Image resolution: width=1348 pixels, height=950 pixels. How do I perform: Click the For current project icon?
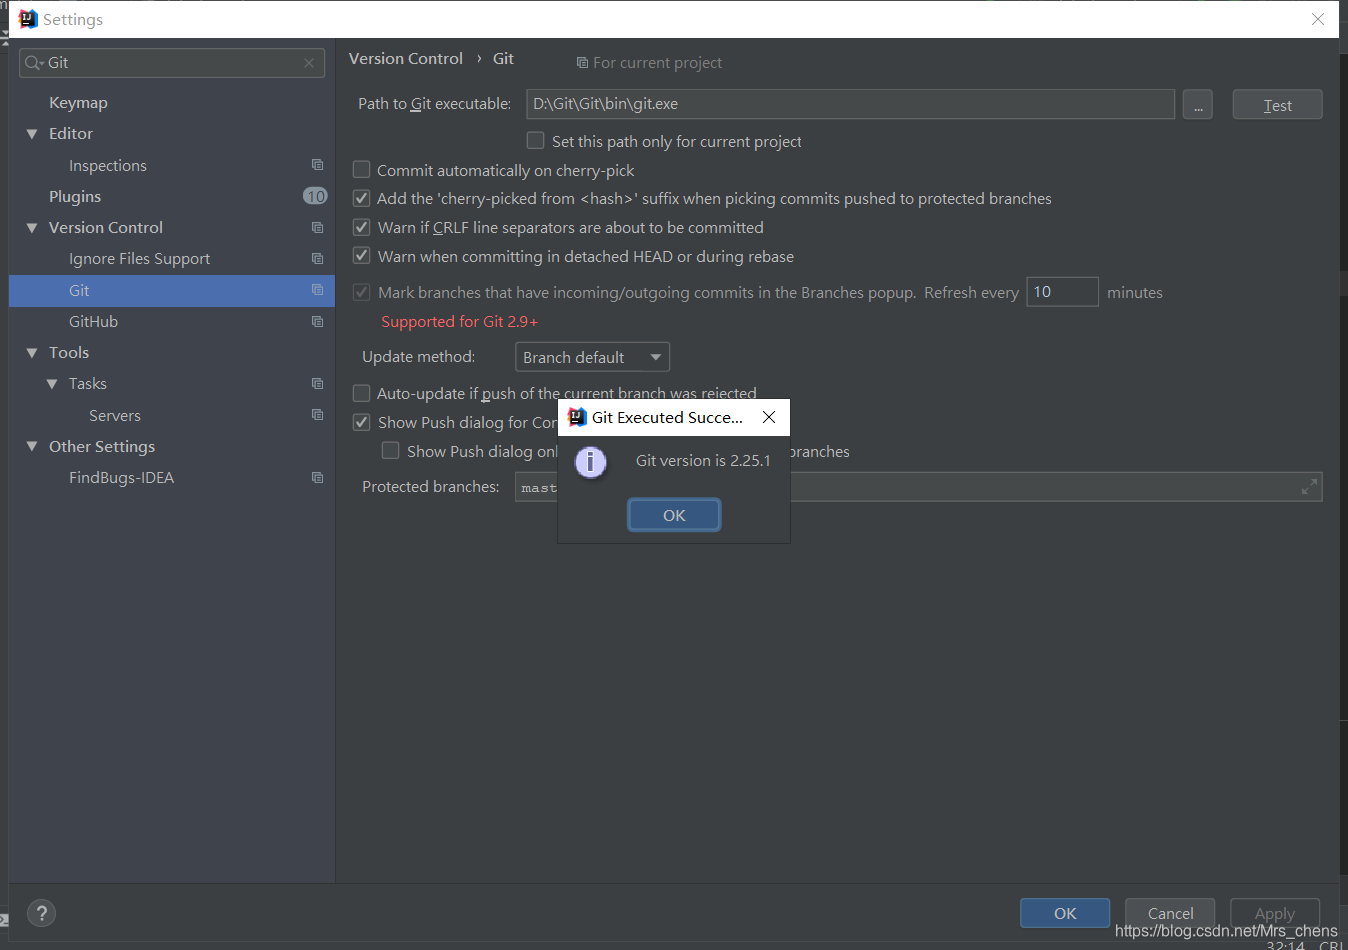point(582,63)
